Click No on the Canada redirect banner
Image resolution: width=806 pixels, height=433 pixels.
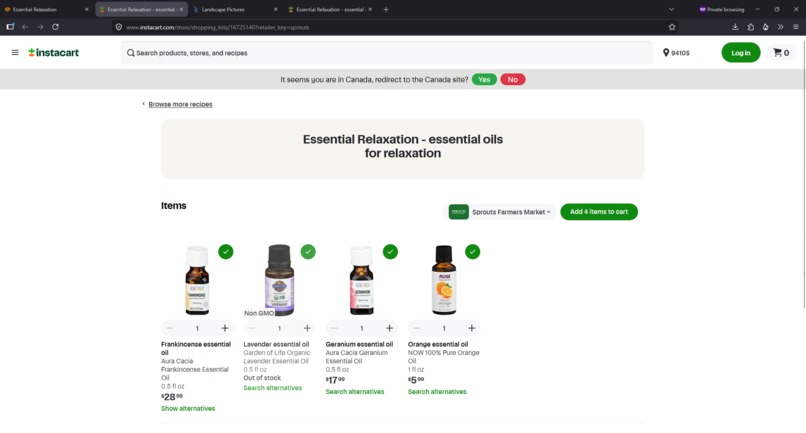(x=512, y=80)
